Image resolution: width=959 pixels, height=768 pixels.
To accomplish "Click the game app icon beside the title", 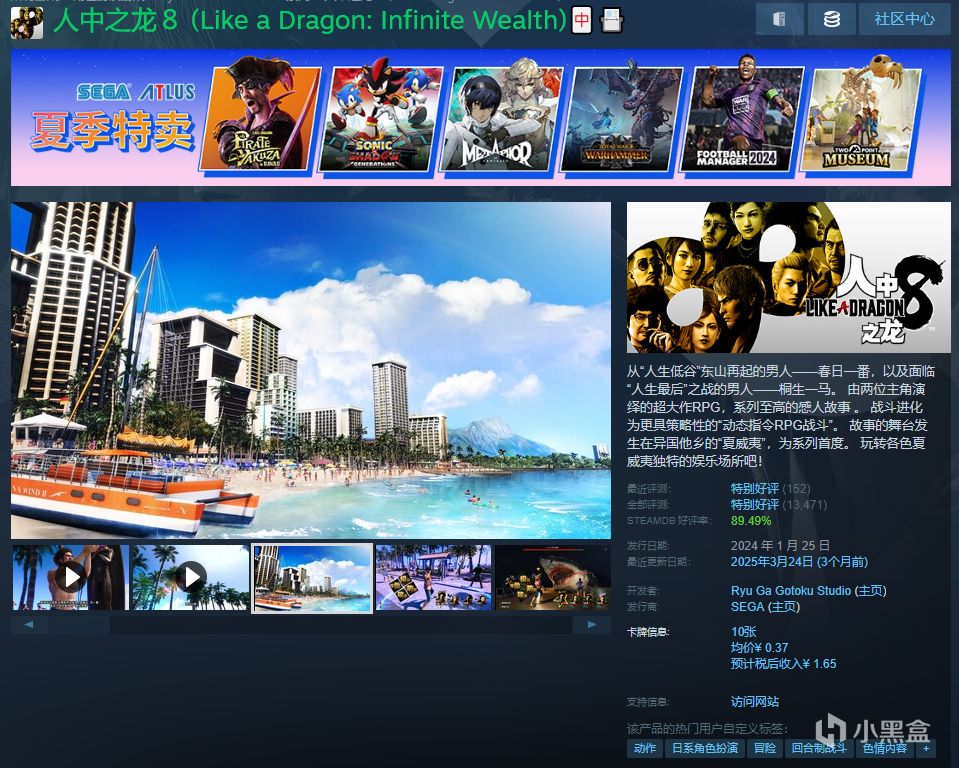I will (x=27, y=22).
